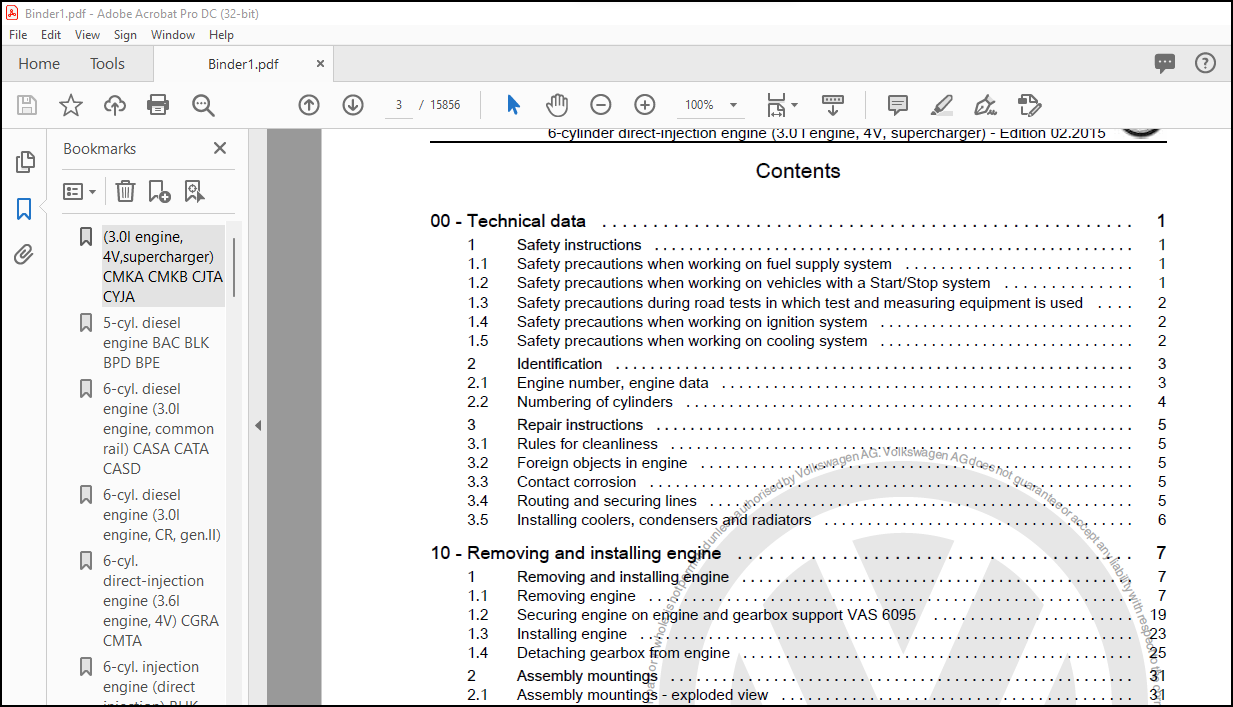
Task: Zoom out with the minus button
Action: pyautogui.click(x=601, y=105)
